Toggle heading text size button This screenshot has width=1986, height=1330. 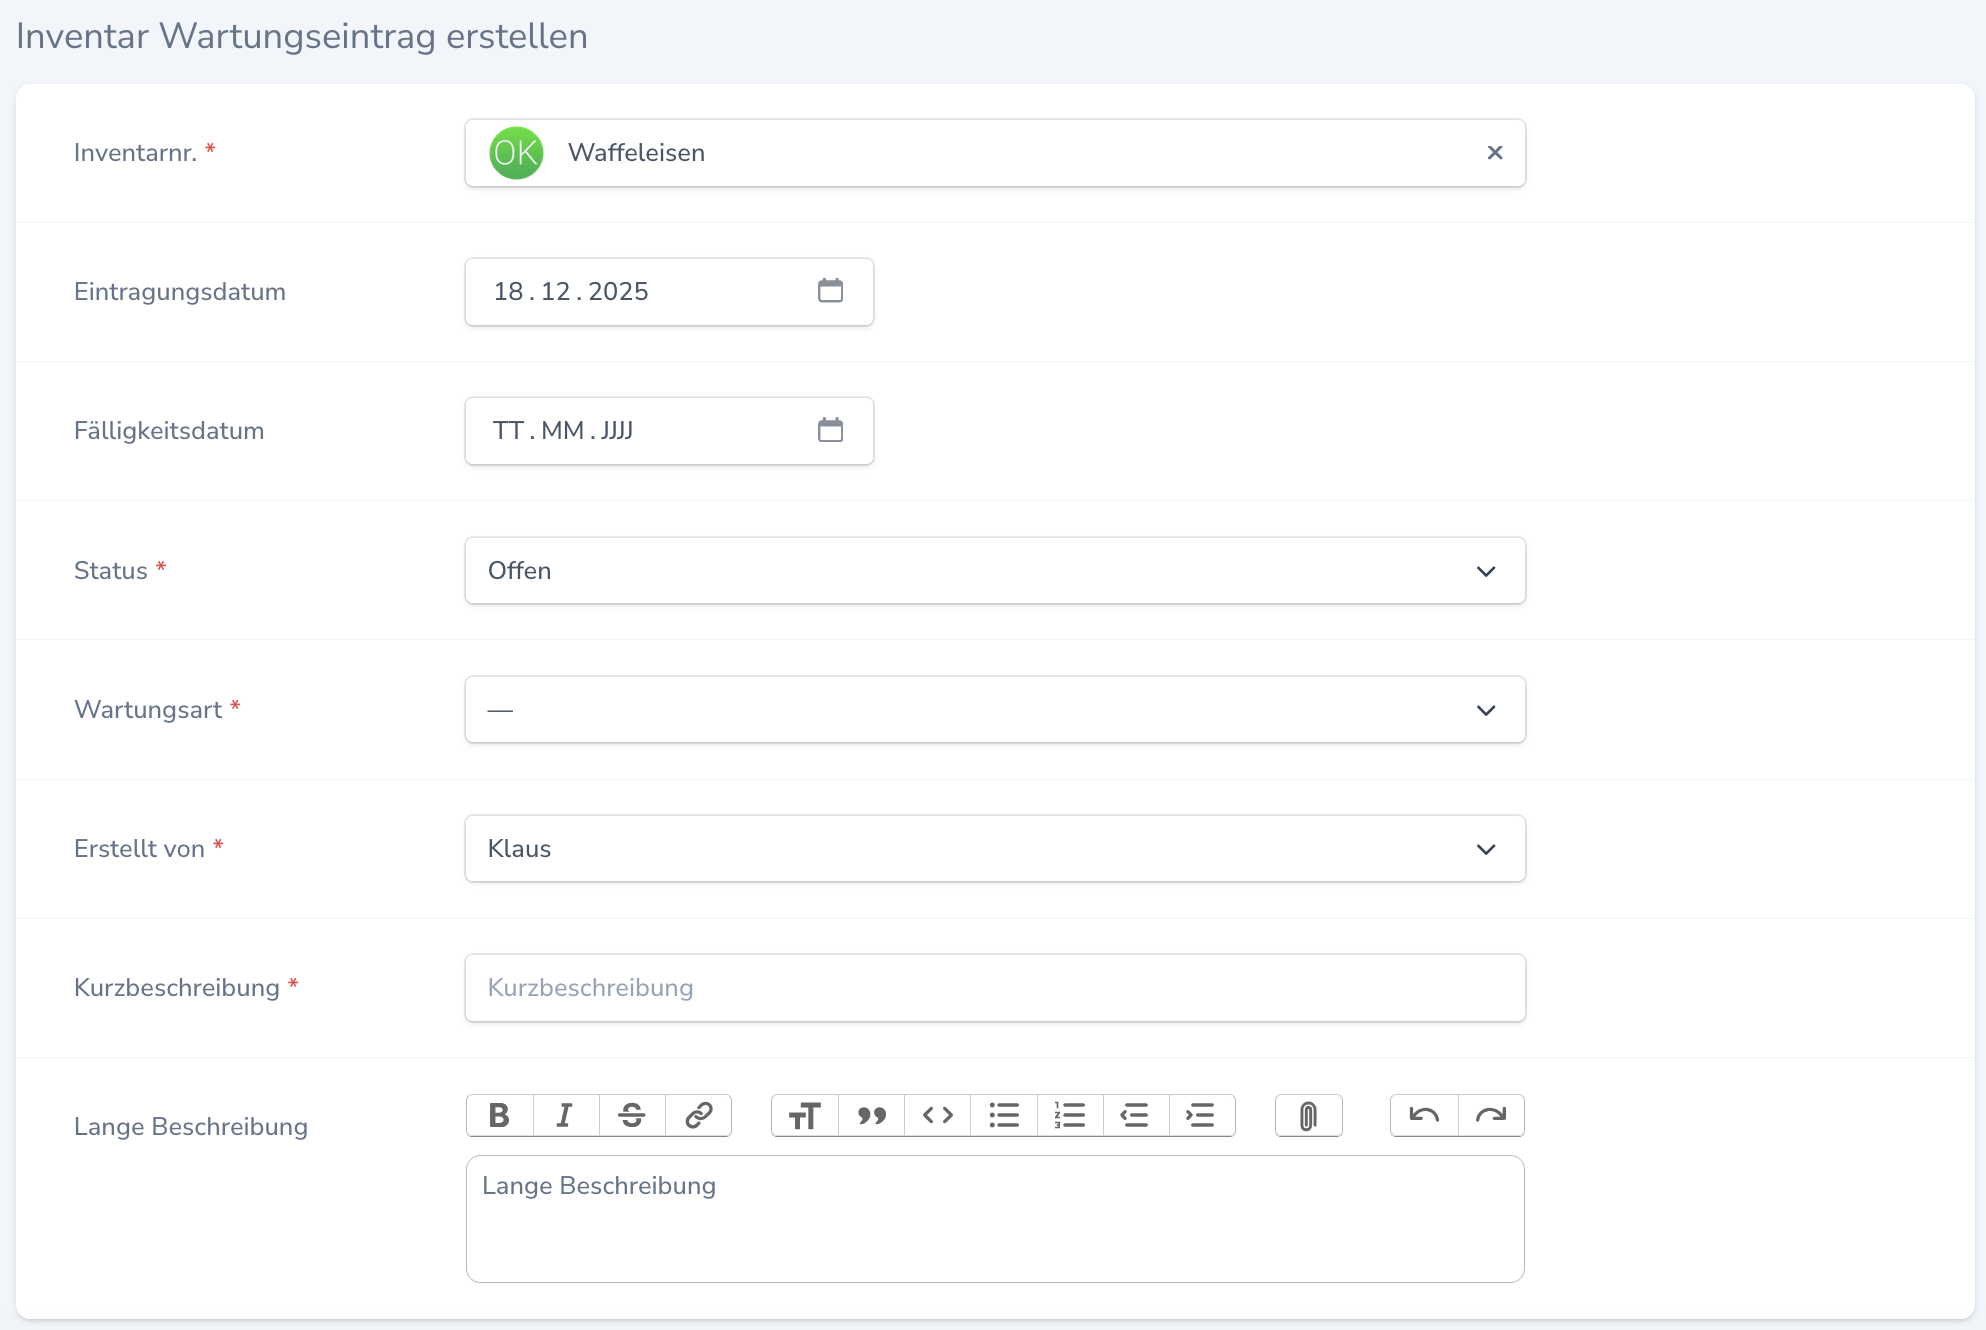click(805, 1115)
